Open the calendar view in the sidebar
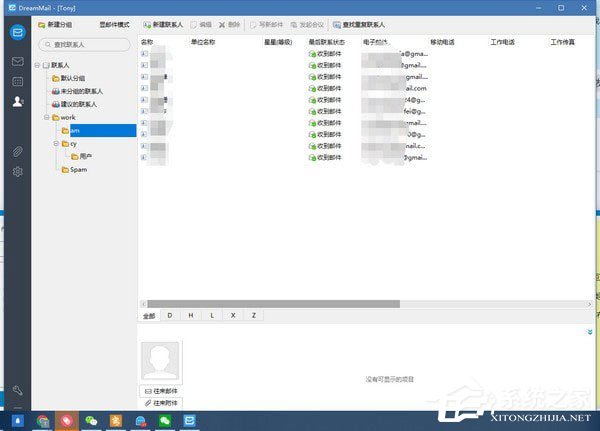The width and height of the screenshot is (600, 431). [x=18, y=82]
